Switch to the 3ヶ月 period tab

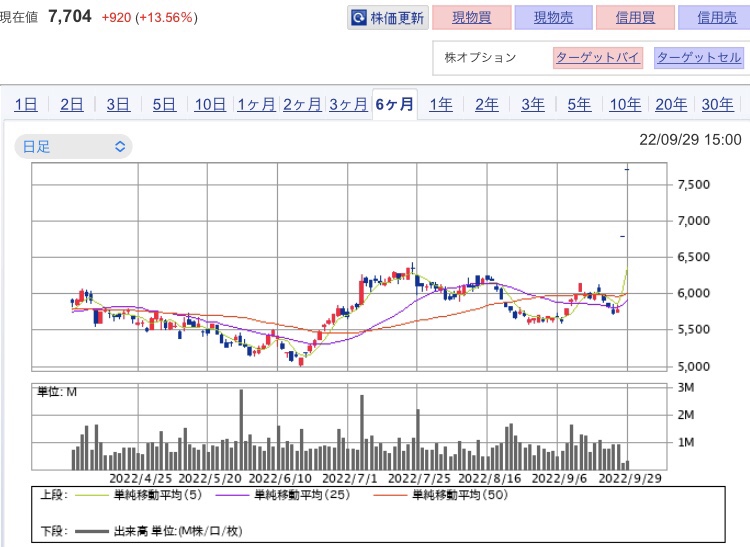pos(348,104)
